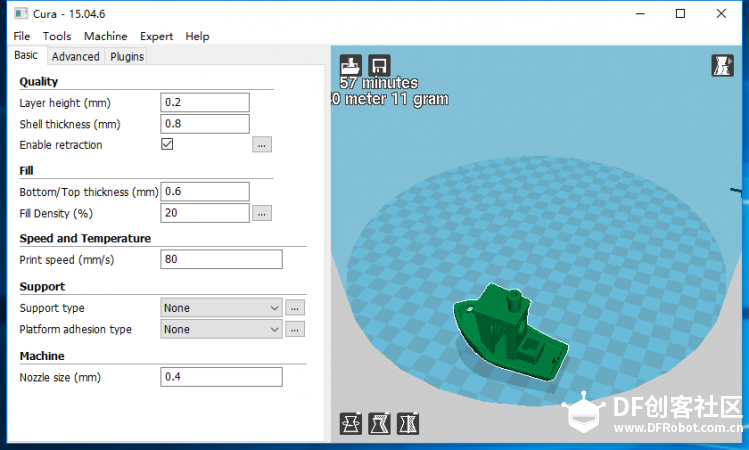
Task: Click the 'Layer height (mm)' label
Action: 65,103
